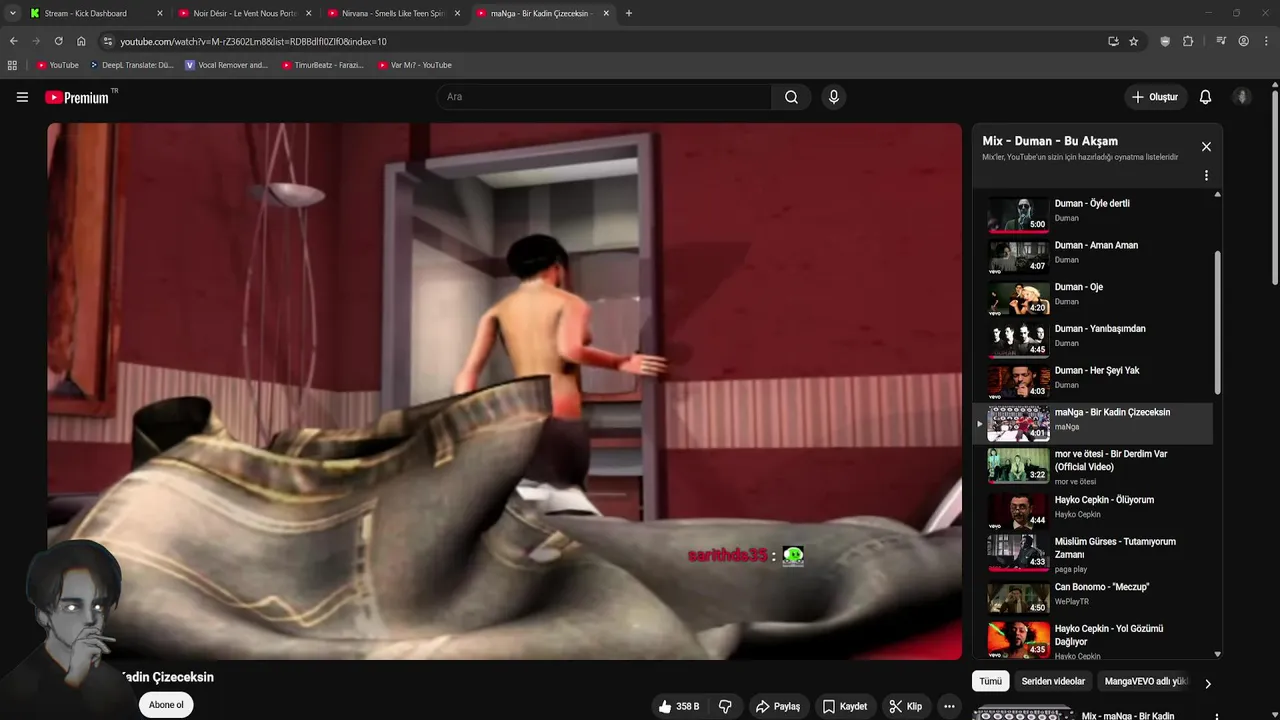
Task: Open install app icon in address bar
Action: pyautogui.click(x=1113, y=41)
